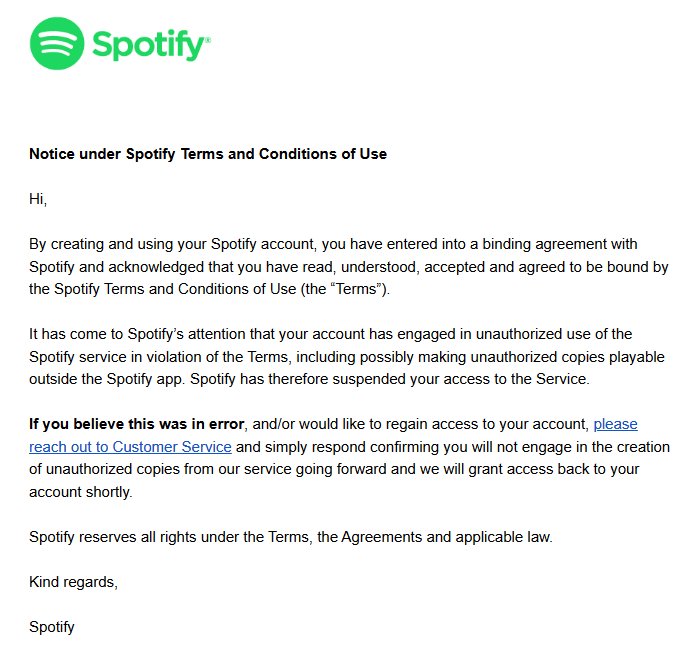Click the green Spotify circle logo icon
This screenshot has width=691, height=656.
(57, 44)
